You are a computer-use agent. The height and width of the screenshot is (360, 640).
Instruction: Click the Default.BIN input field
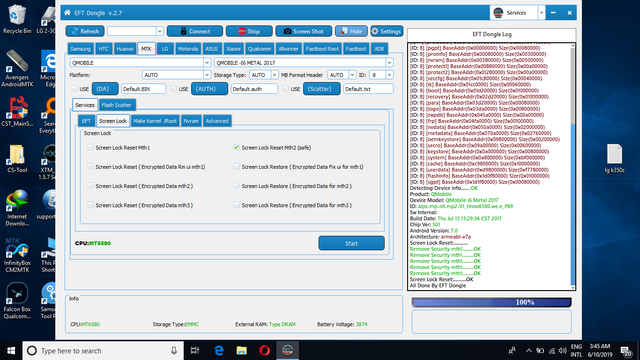point(144,89)
